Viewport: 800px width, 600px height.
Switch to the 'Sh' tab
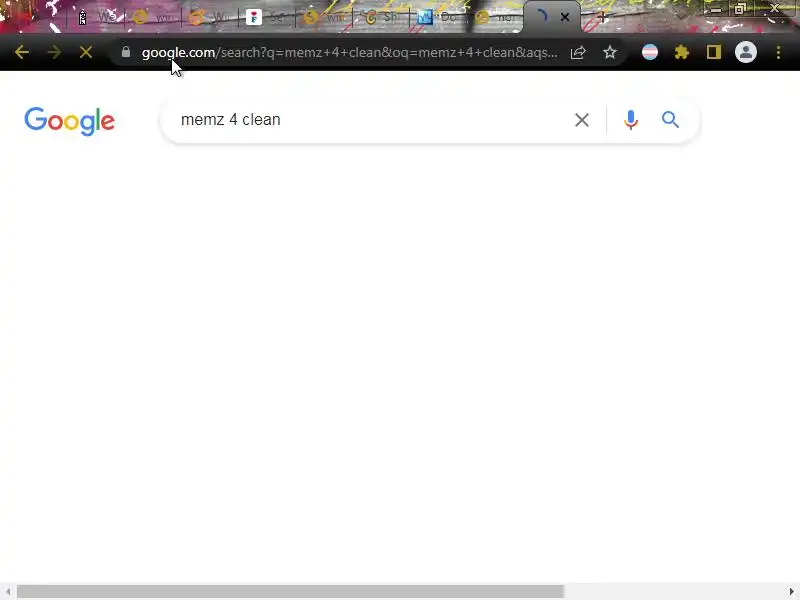[382, 17]
